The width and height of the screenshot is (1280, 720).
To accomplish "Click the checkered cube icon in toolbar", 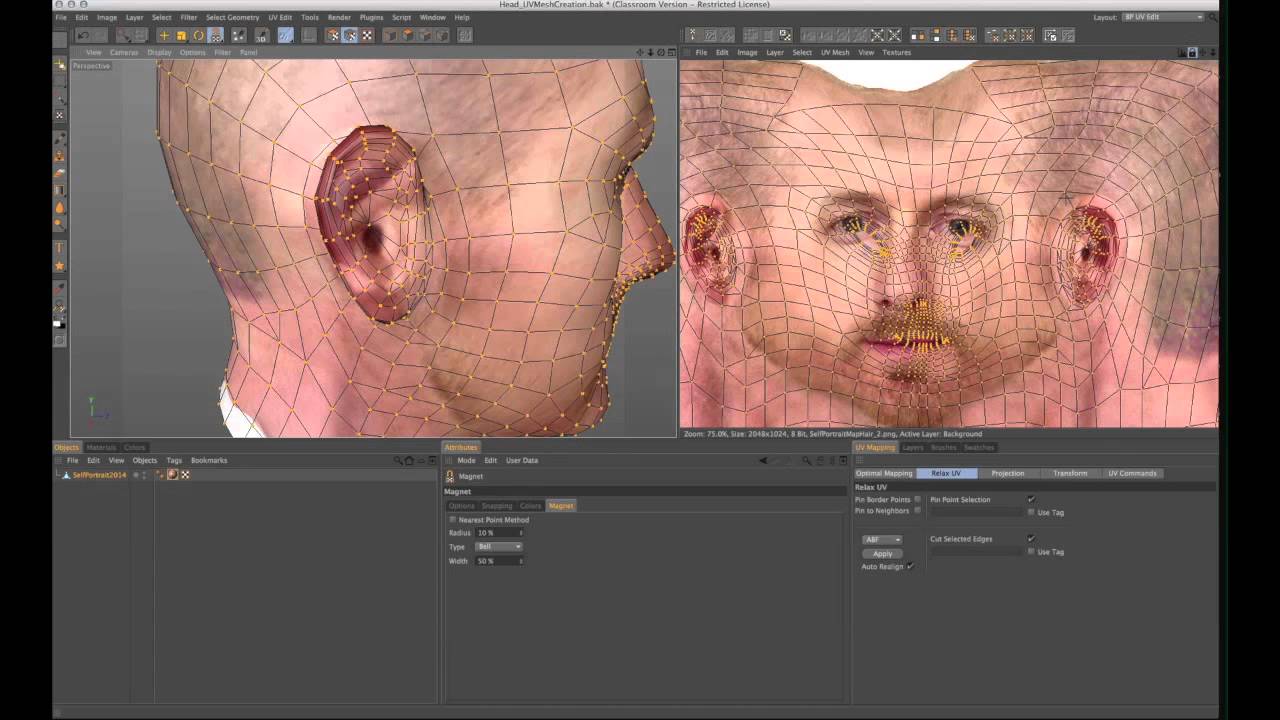I will 367,36.
